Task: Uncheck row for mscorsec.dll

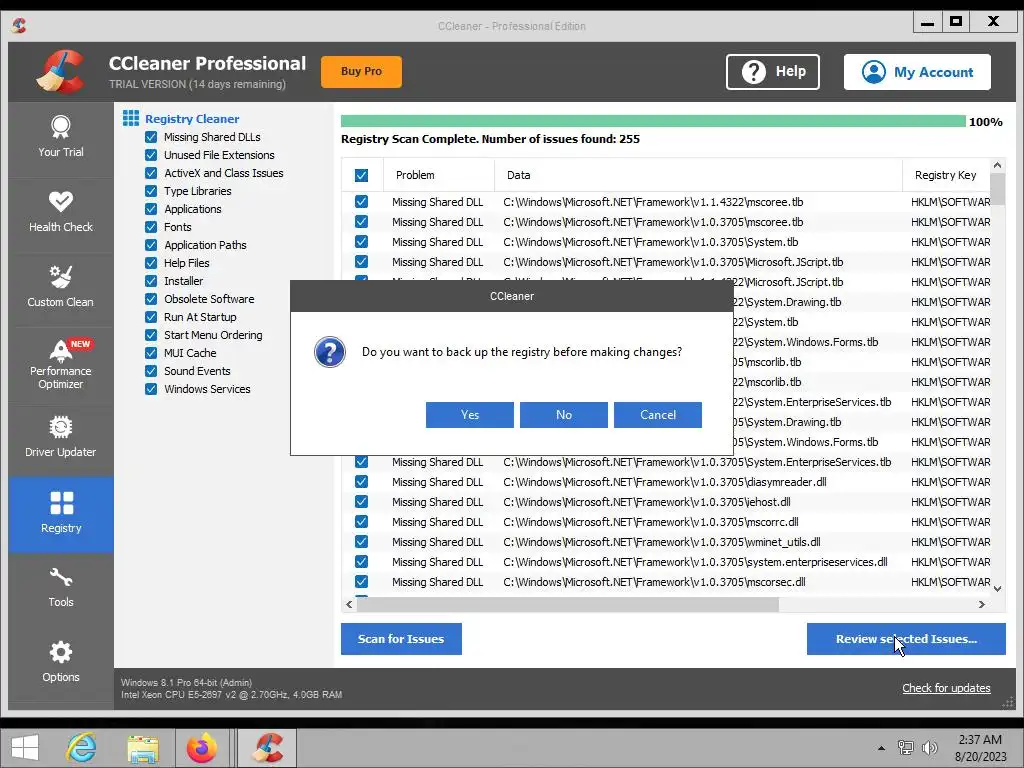Action: [361, 581]
